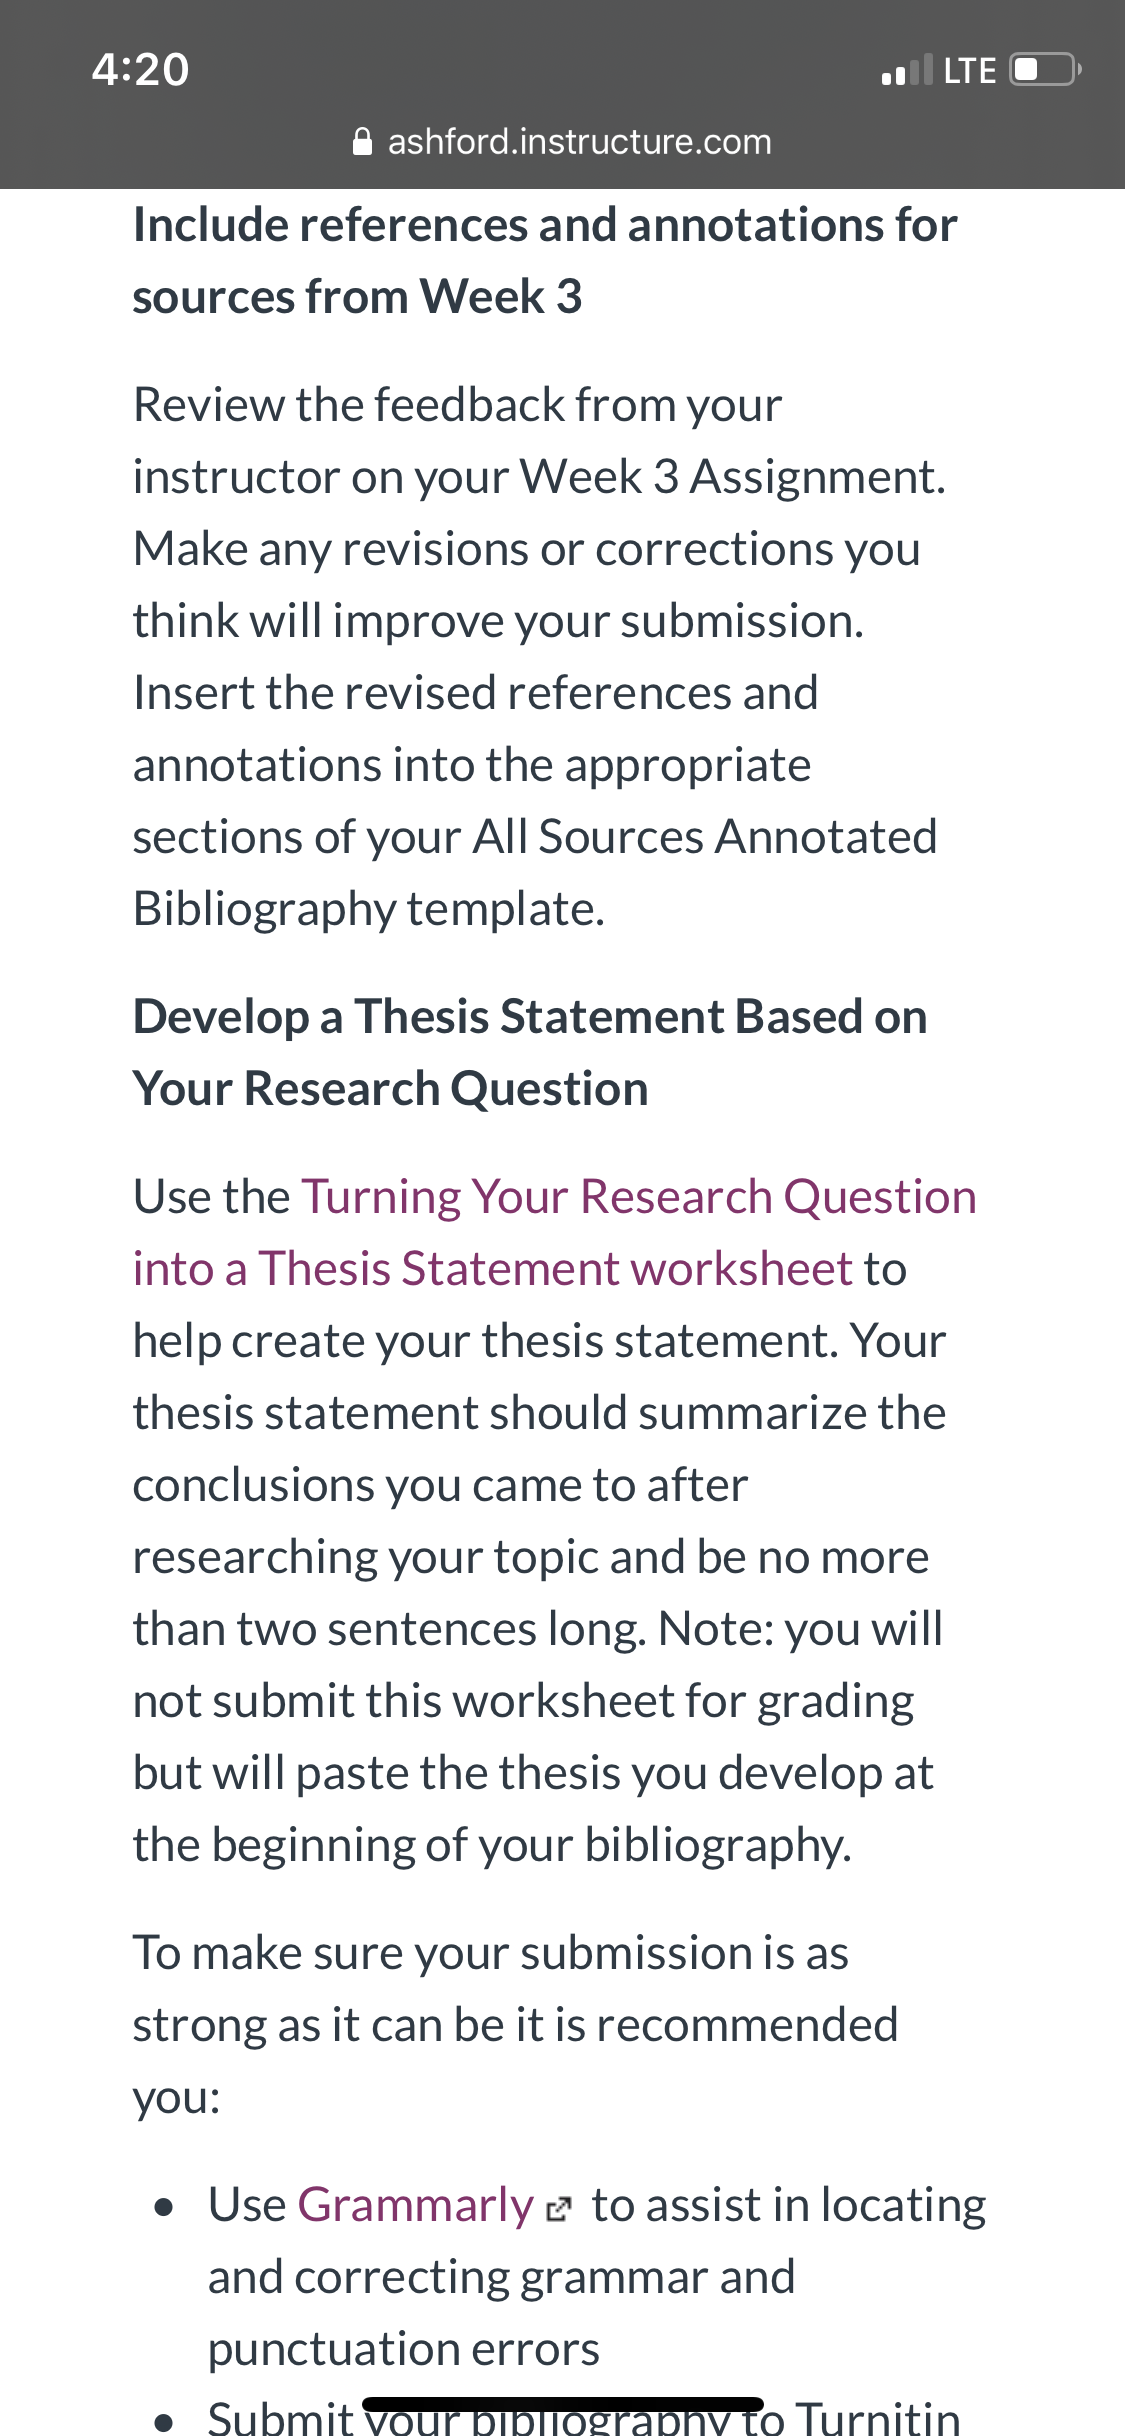The image size is (1125, 2436).
Task: Tap the "Review the feedback" paragraph
Action: [540, 657]
